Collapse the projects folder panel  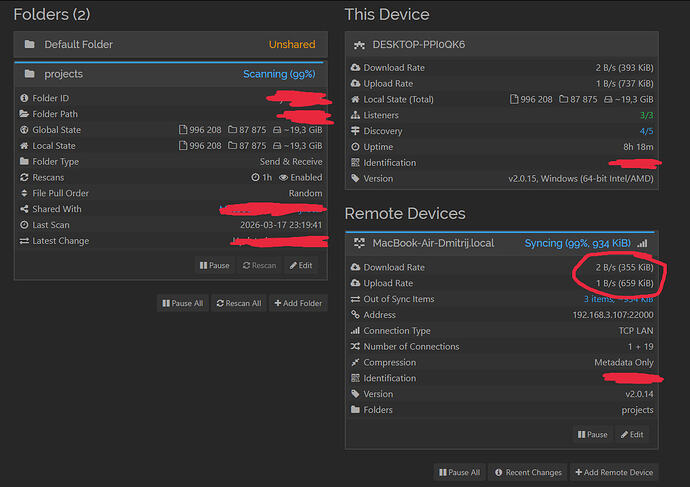pyautogui.click(x=170, y=74)
